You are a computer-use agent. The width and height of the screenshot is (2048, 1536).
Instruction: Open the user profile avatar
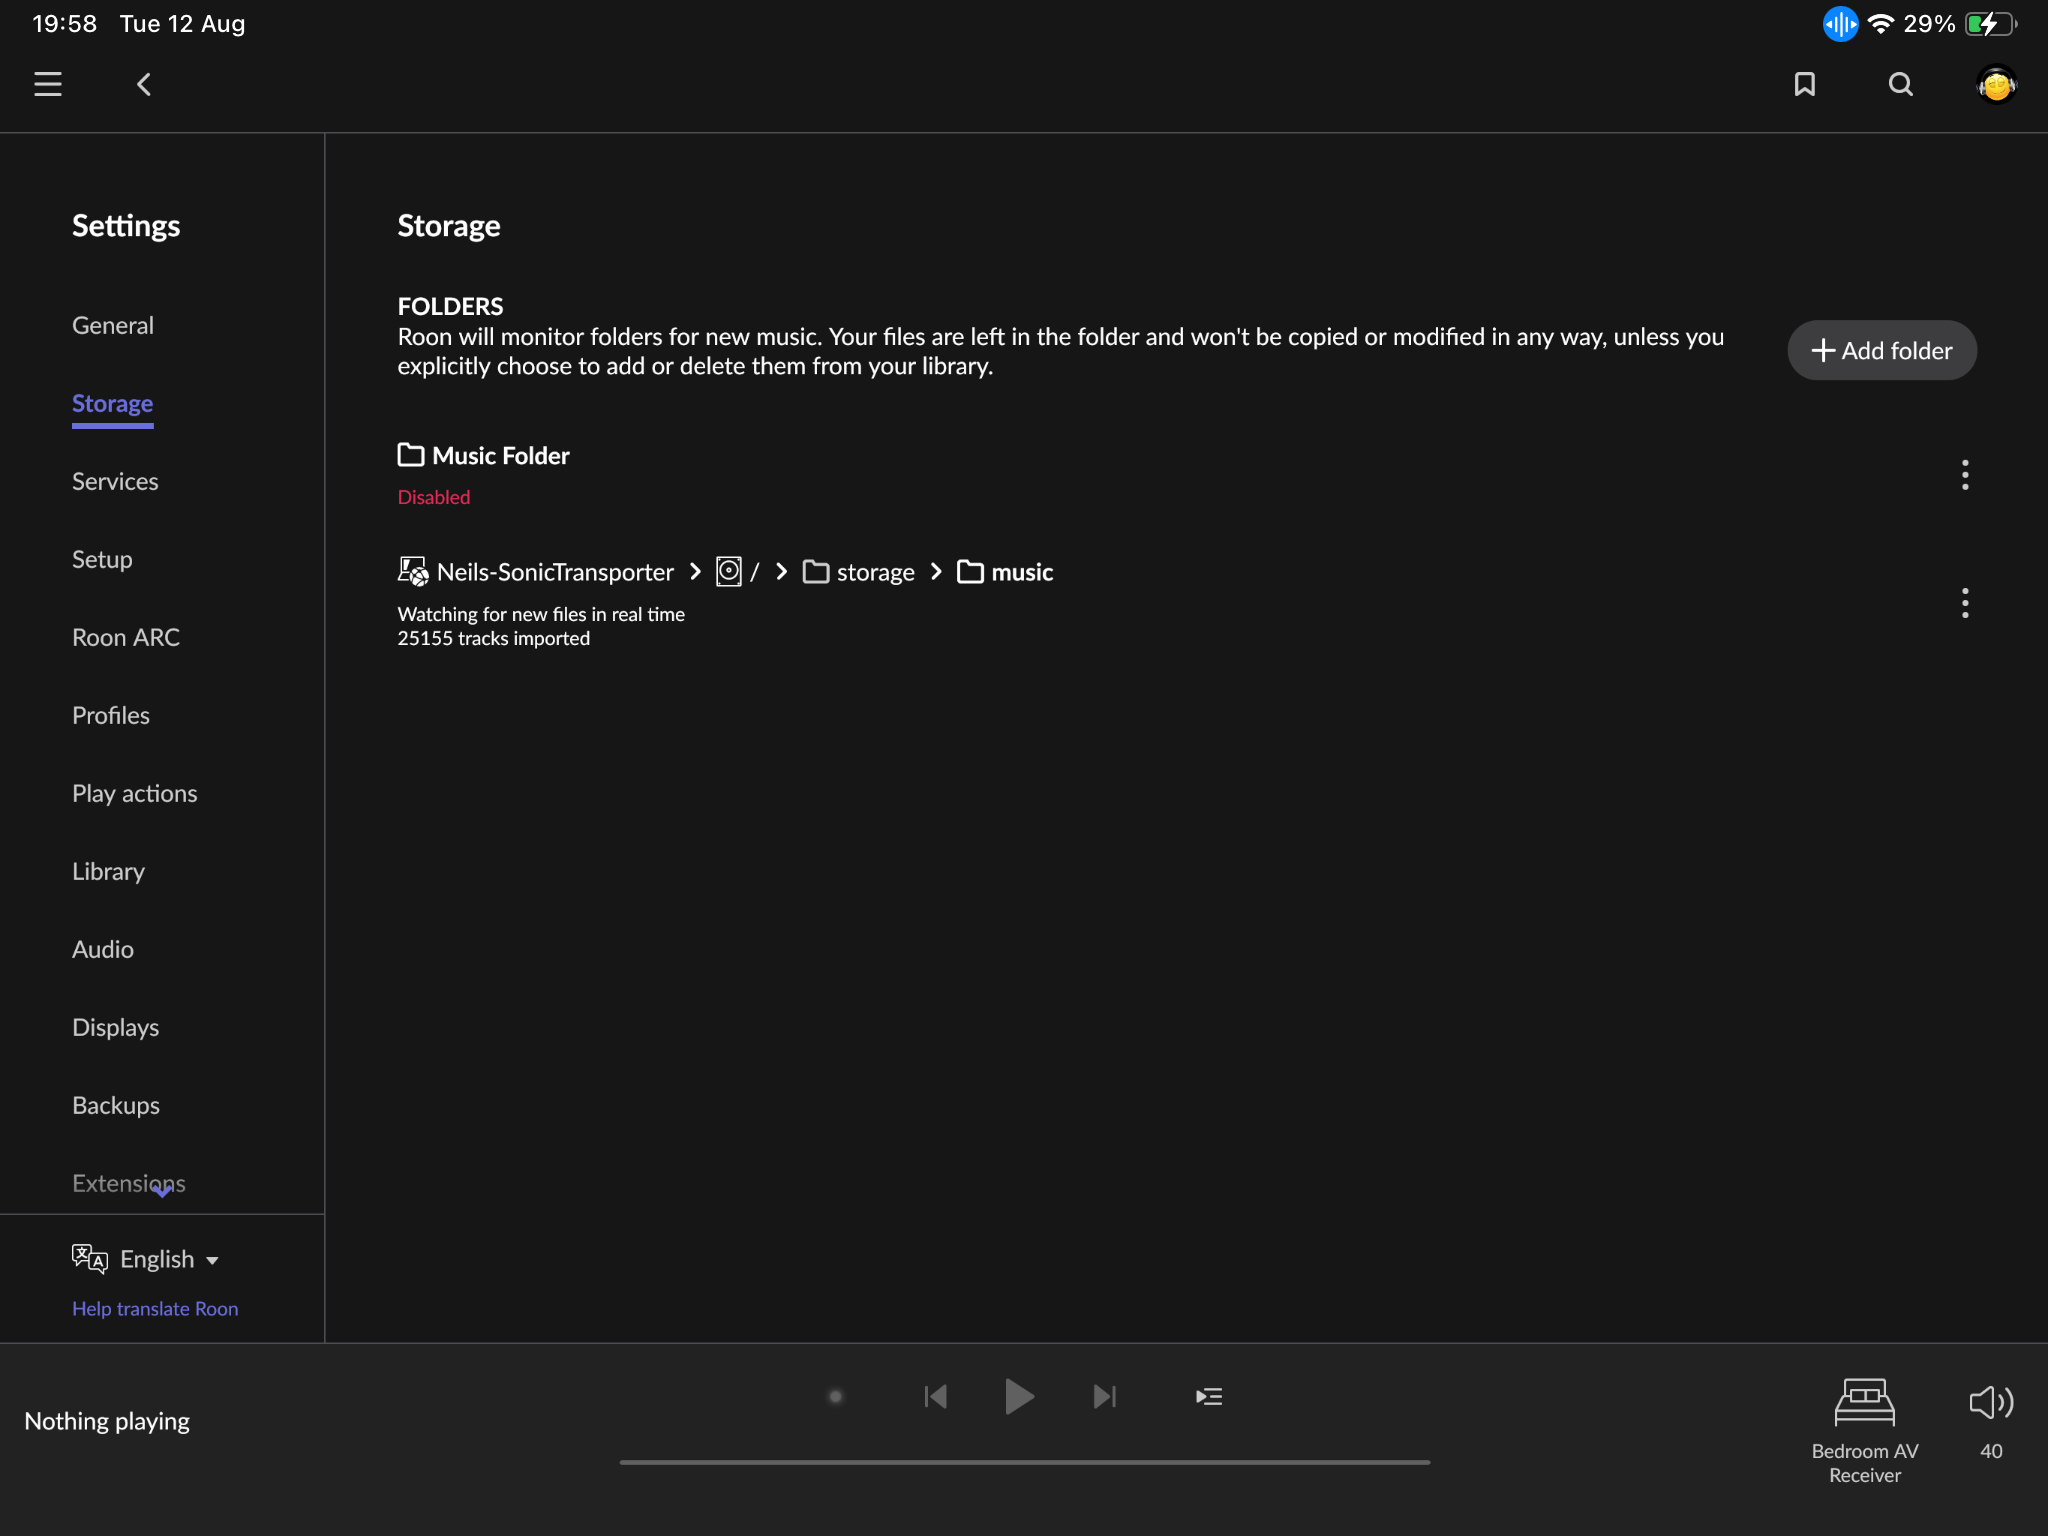point(1996,85)
